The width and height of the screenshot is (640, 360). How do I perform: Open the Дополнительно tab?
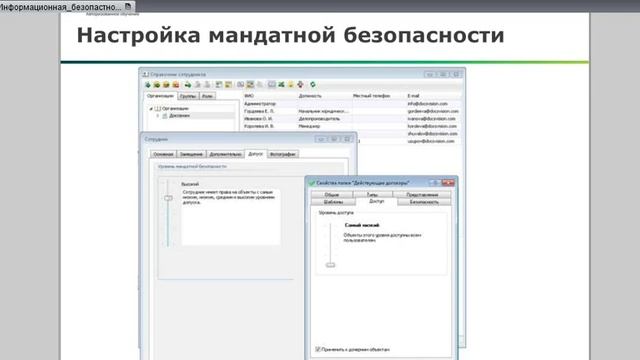click(x=225, y=154)
